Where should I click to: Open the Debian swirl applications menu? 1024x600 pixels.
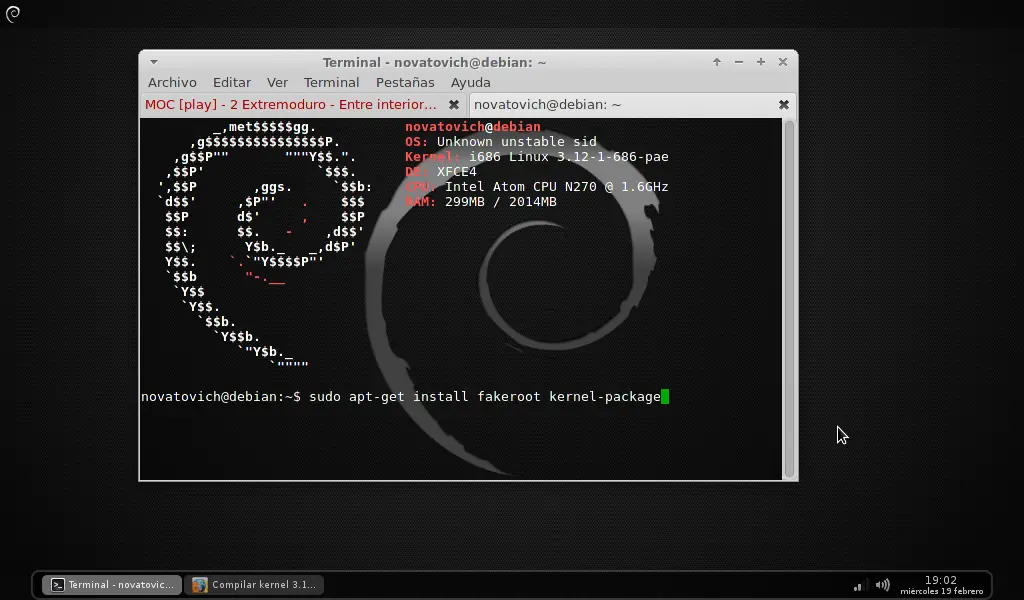(x=12, y=14)
